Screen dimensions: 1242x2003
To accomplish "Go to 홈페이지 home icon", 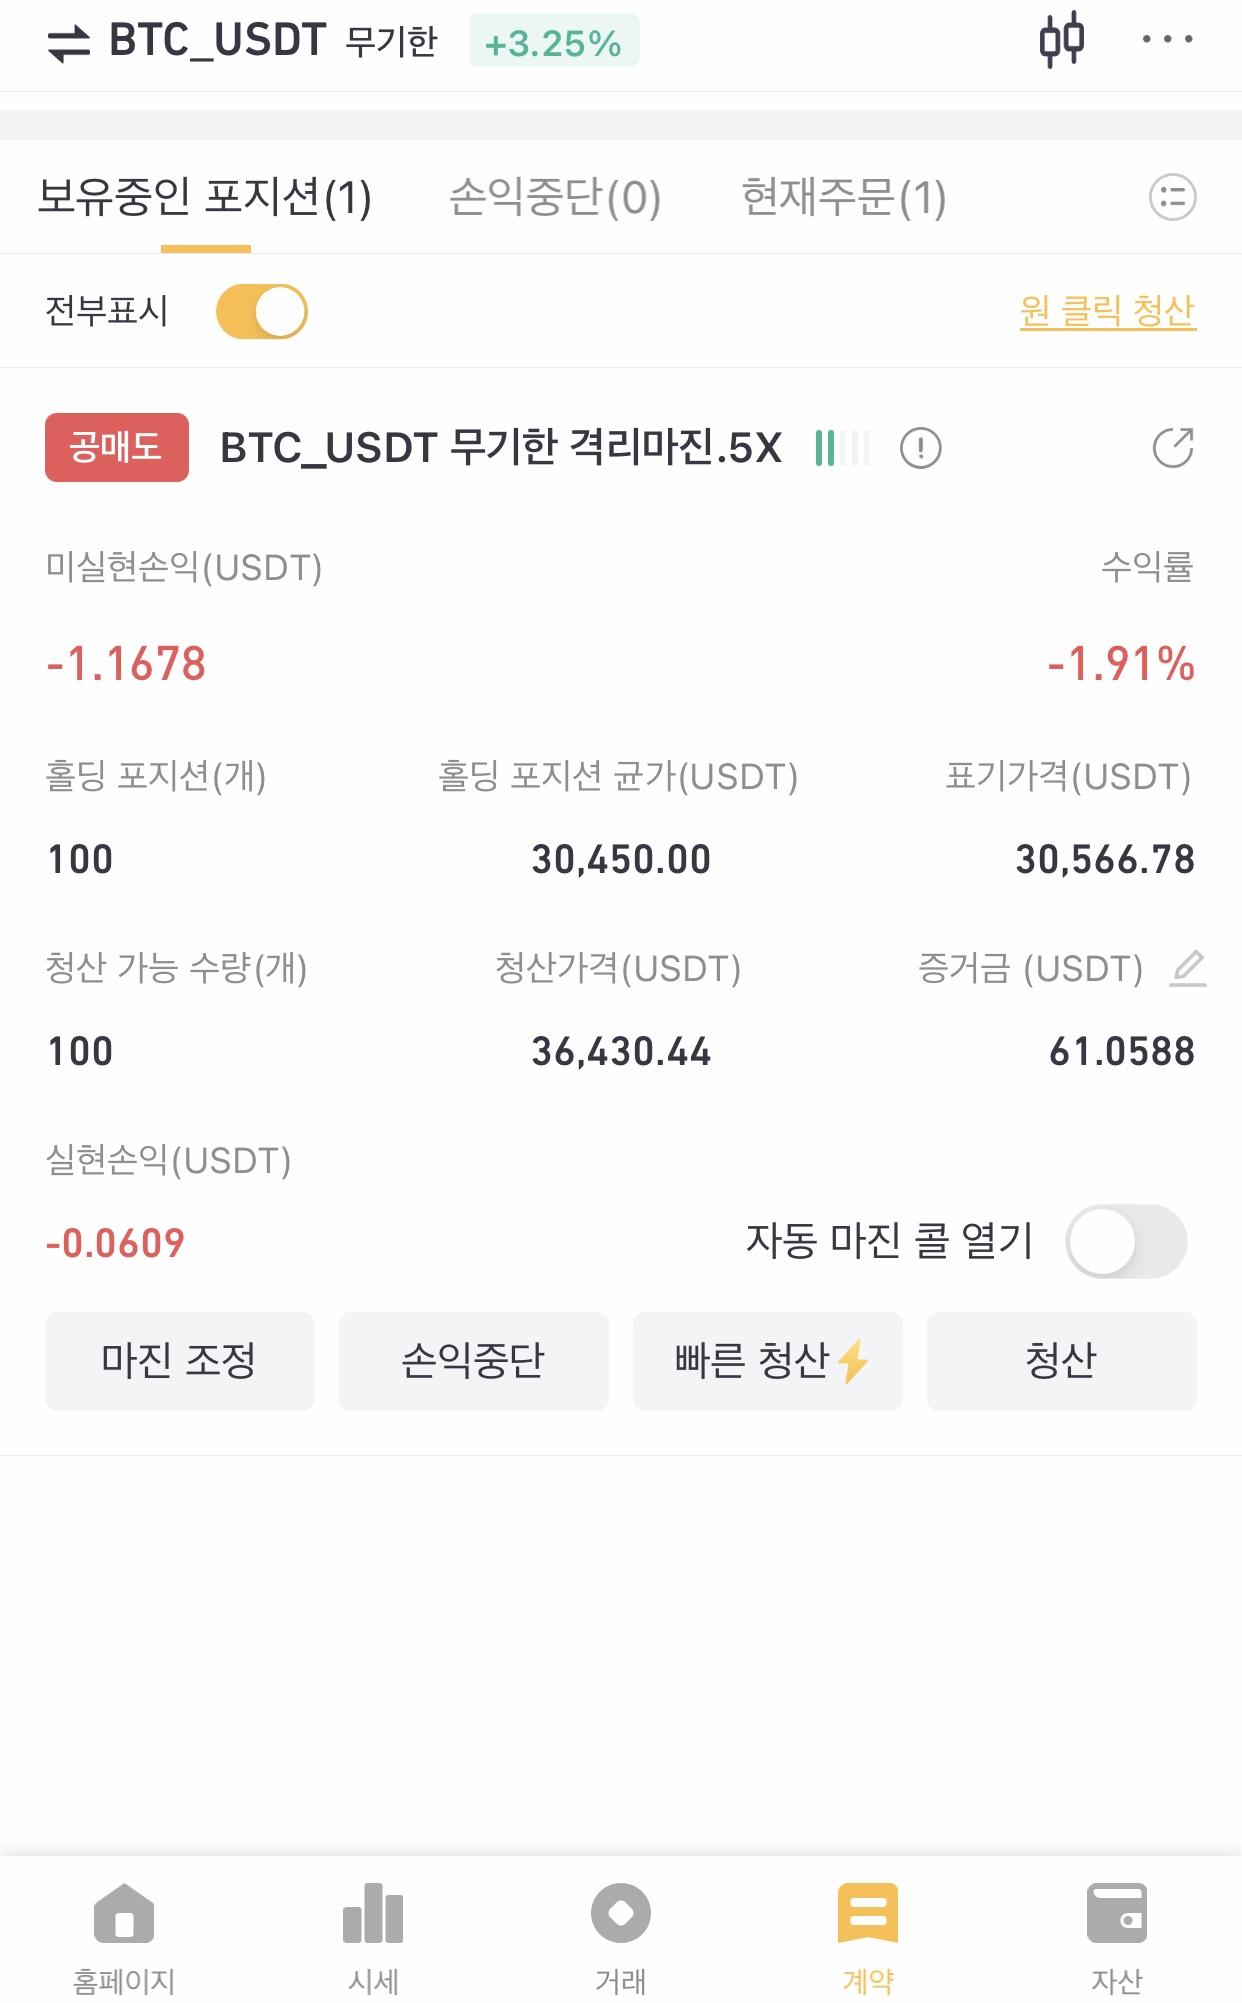I will 124,1937.
